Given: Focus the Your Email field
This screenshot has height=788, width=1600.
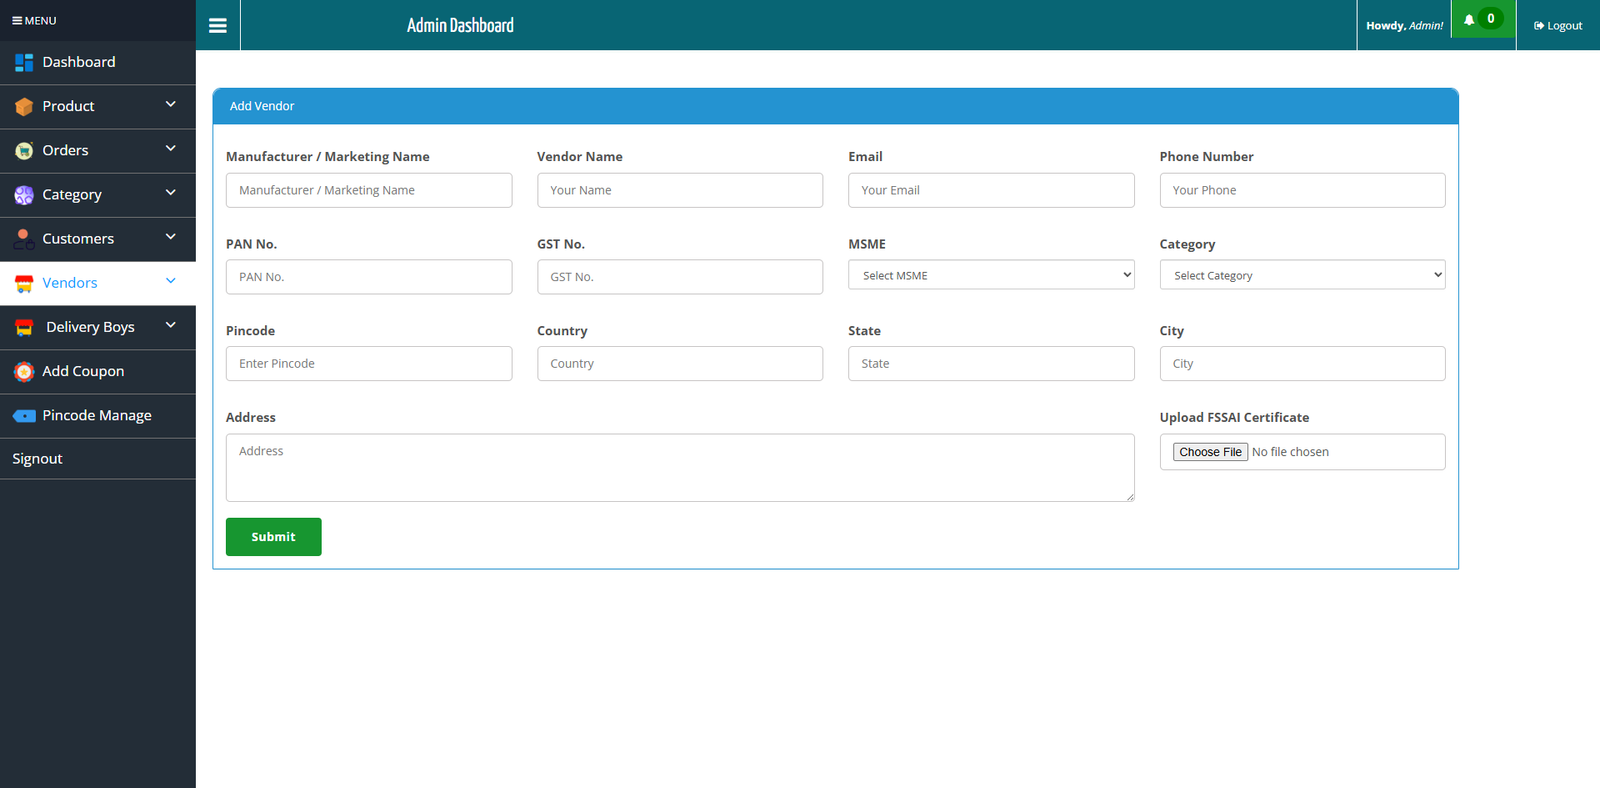Looking at the screenshot, I should coord(991,190).
